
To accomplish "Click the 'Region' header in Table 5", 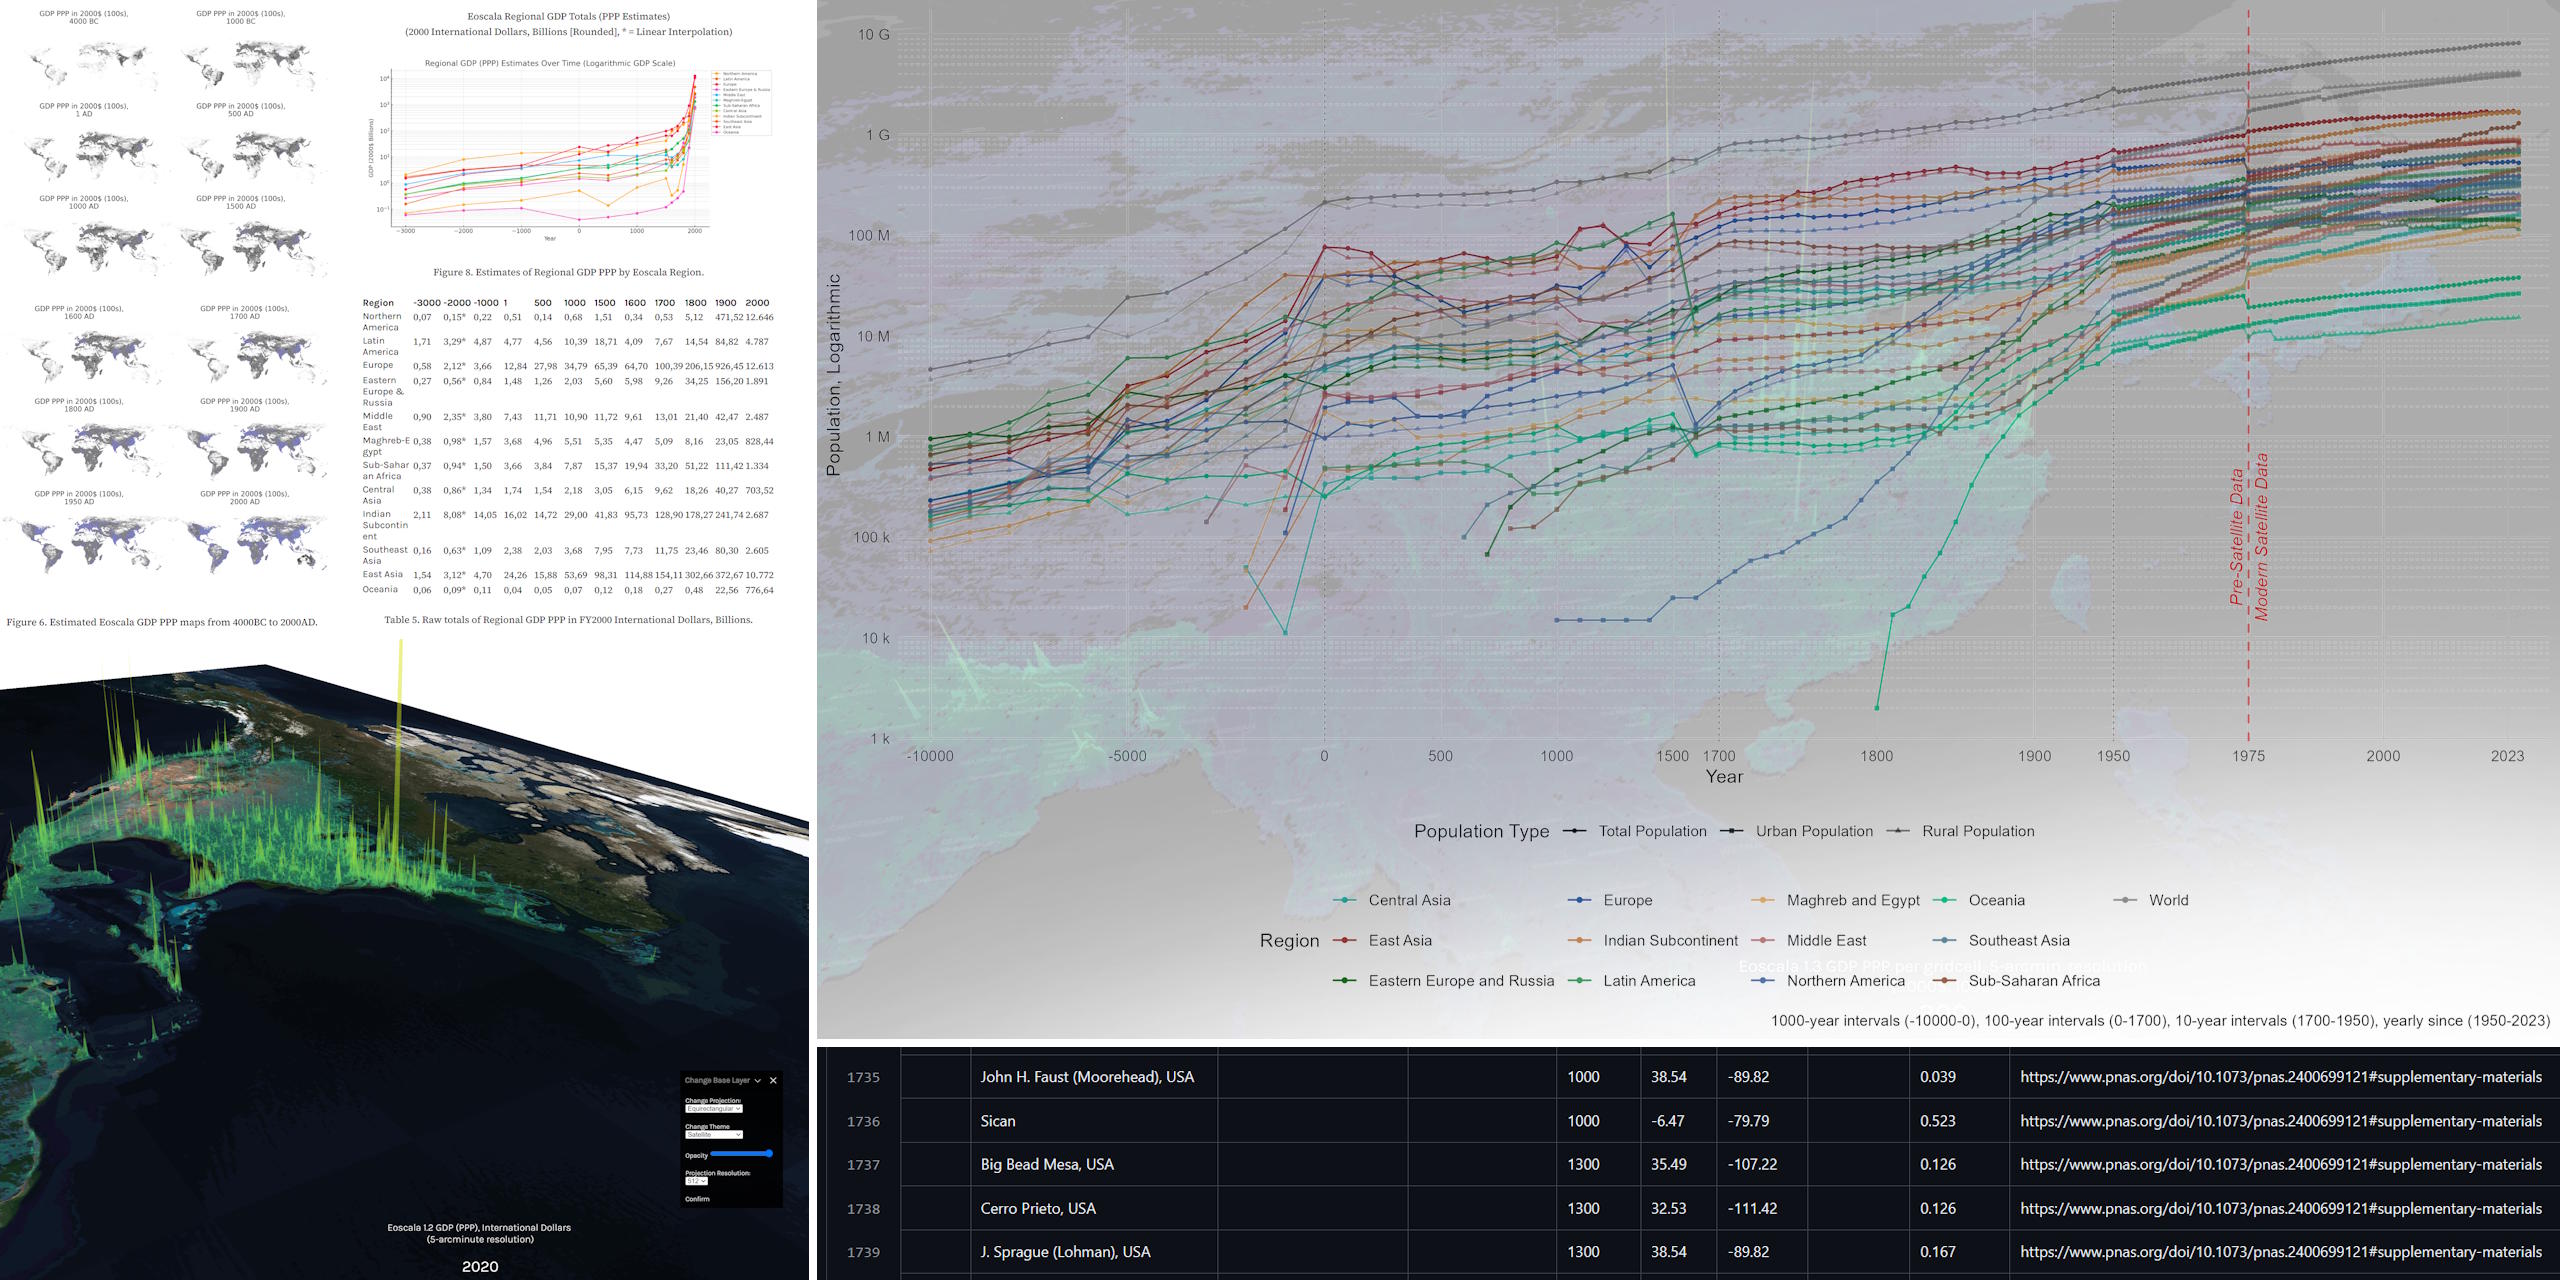I will 378,302.
